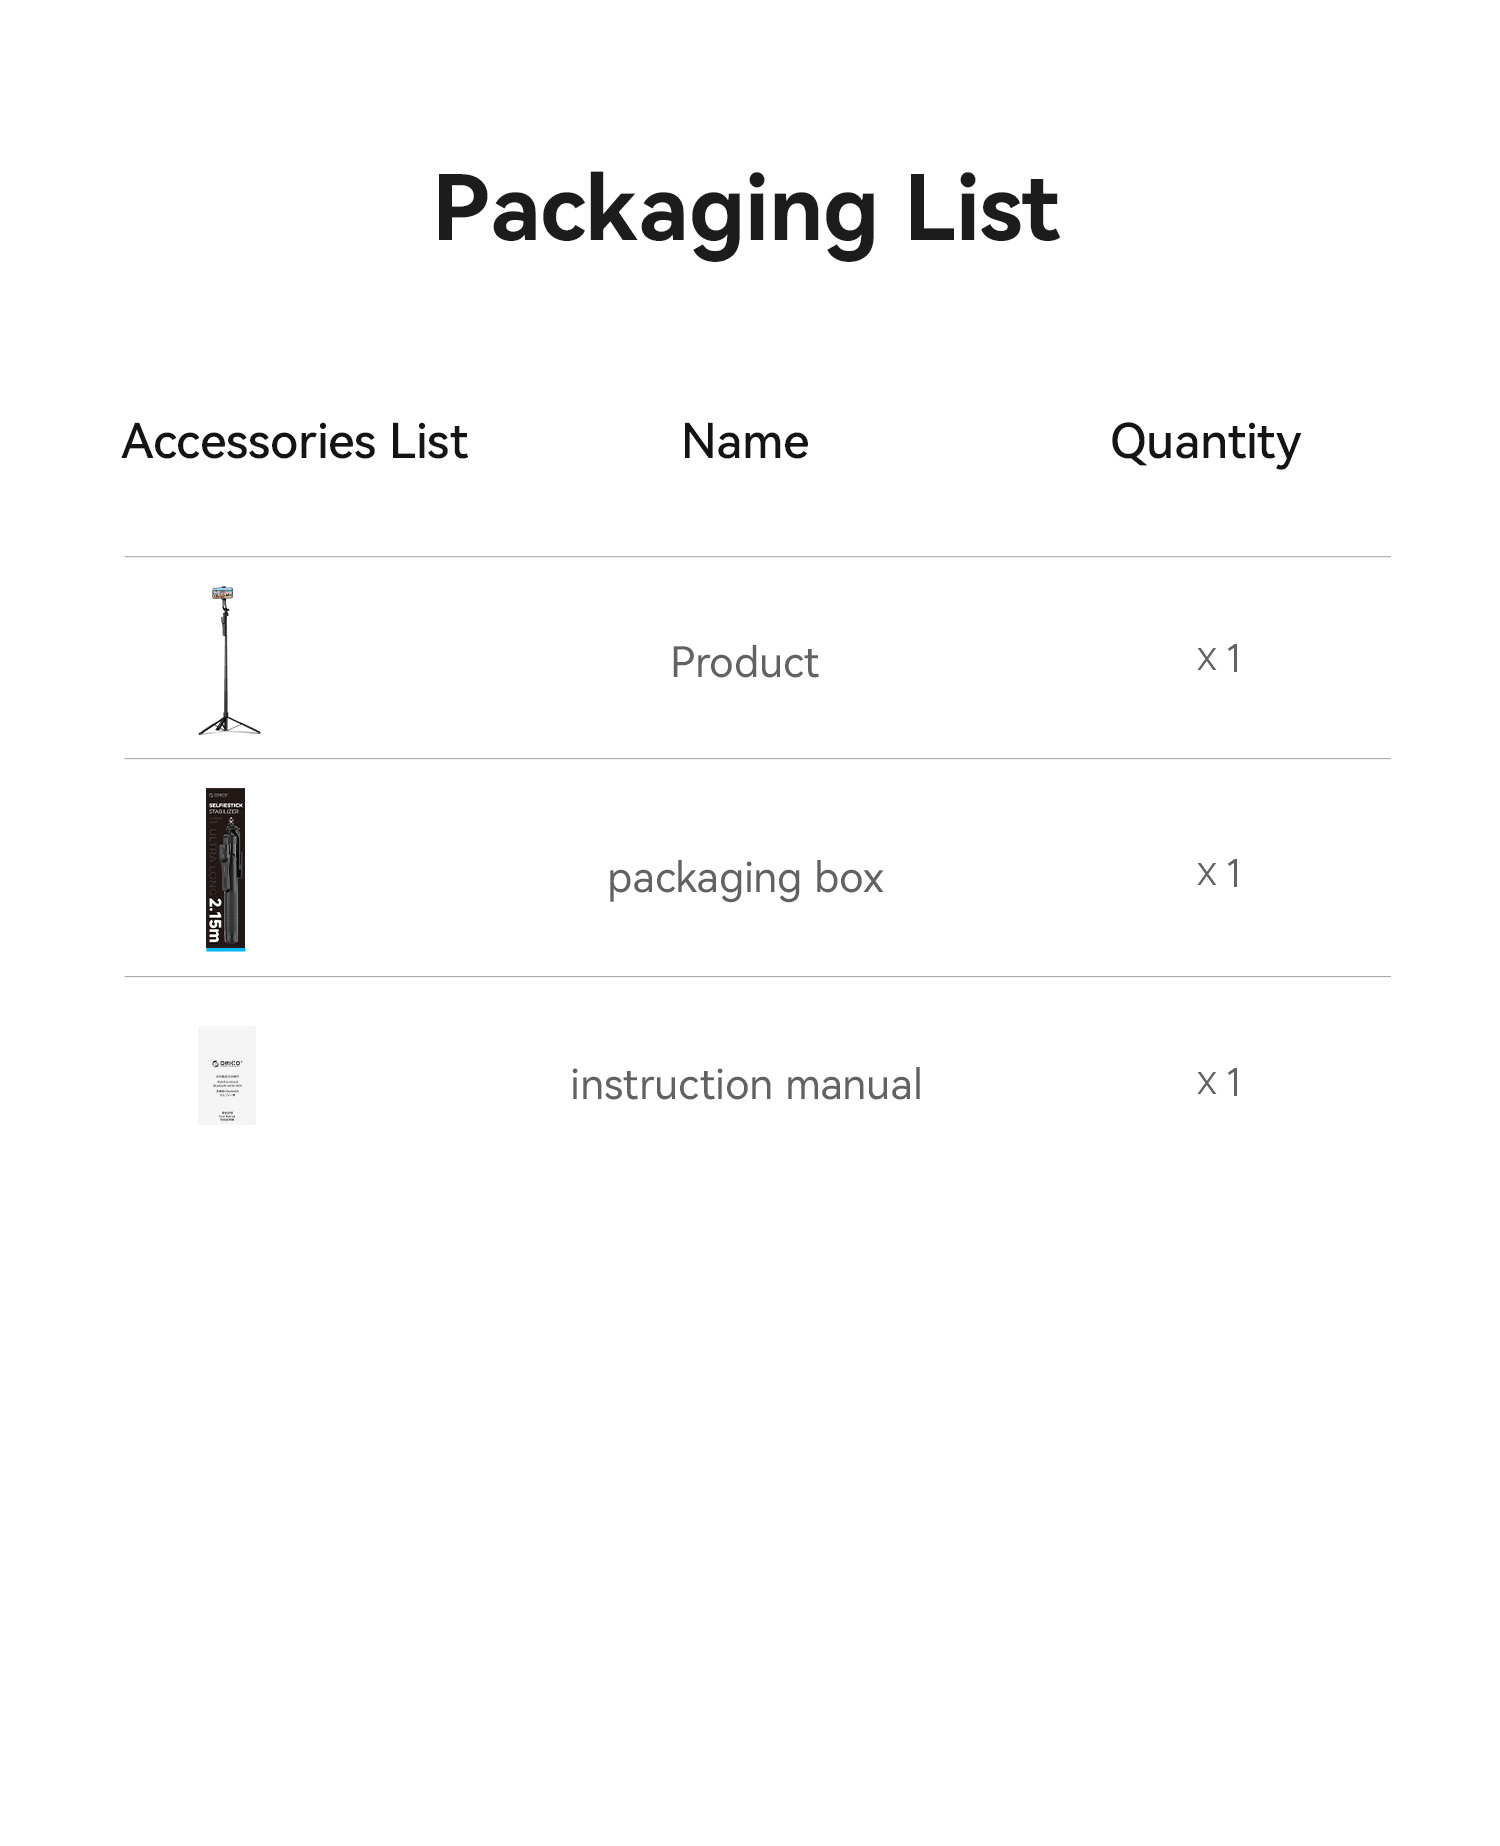
Task: Click the x1 quantity for instruction manual
Action: coord(1219,1083)
